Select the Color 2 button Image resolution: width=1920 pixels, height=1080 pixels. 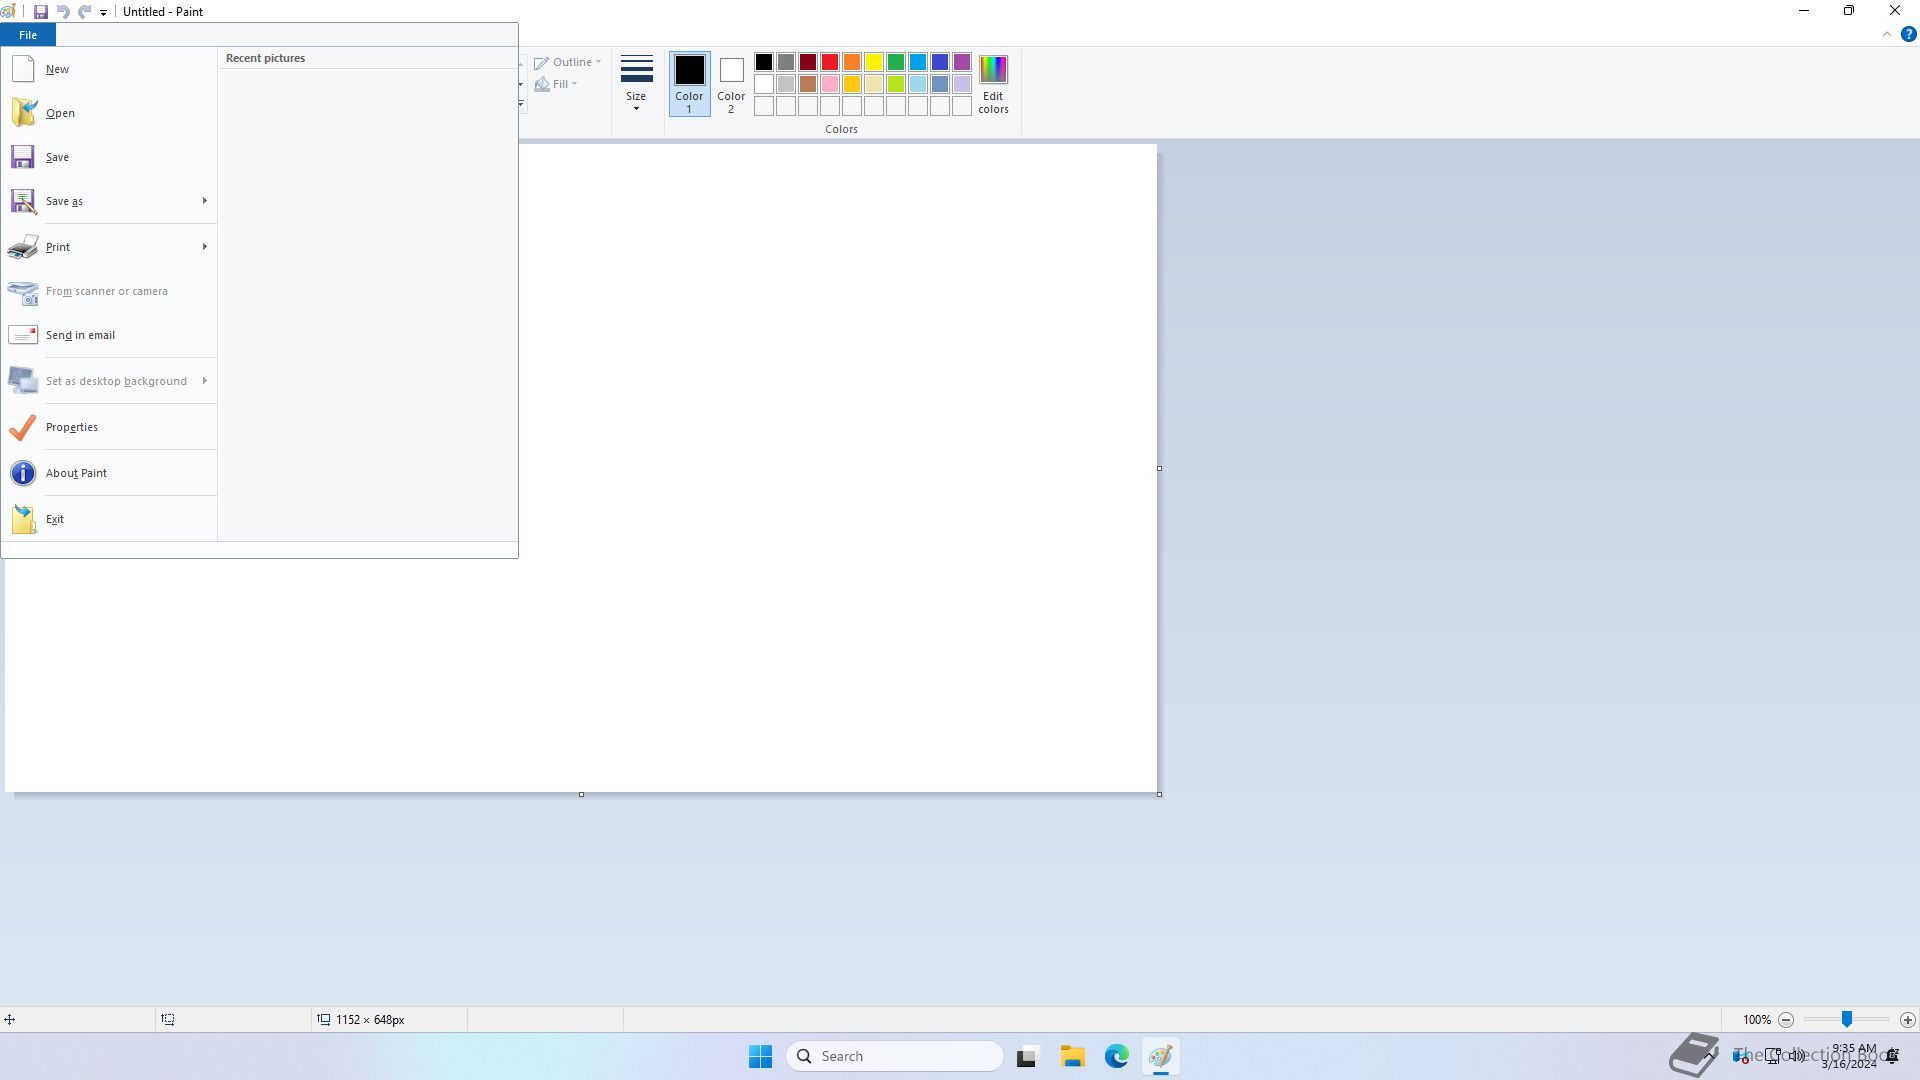coord(731,84)
